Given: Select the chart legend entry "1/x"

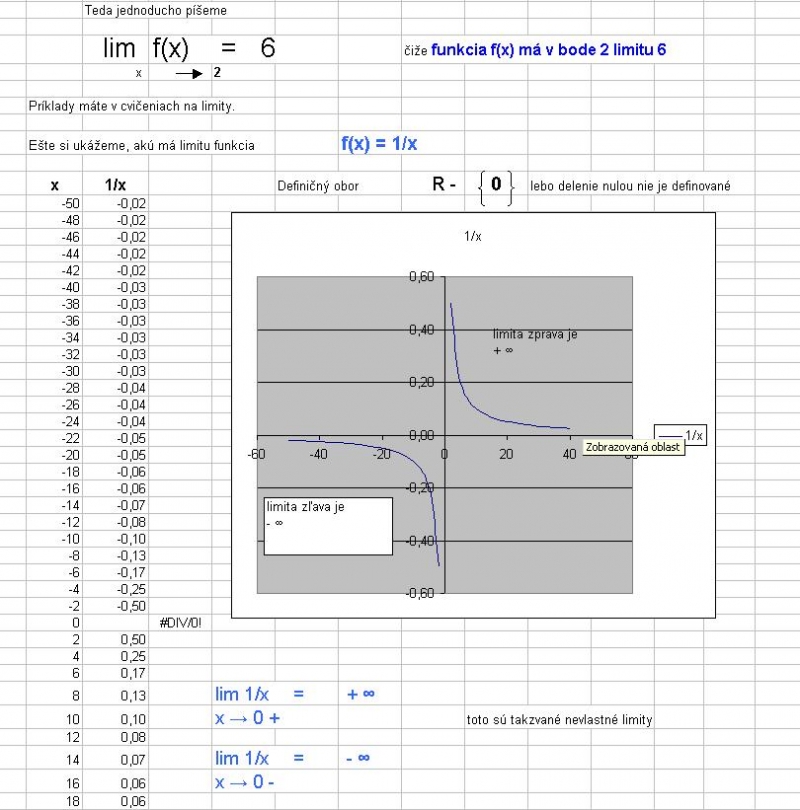Looking at the screenshot, I should point(680,435).
